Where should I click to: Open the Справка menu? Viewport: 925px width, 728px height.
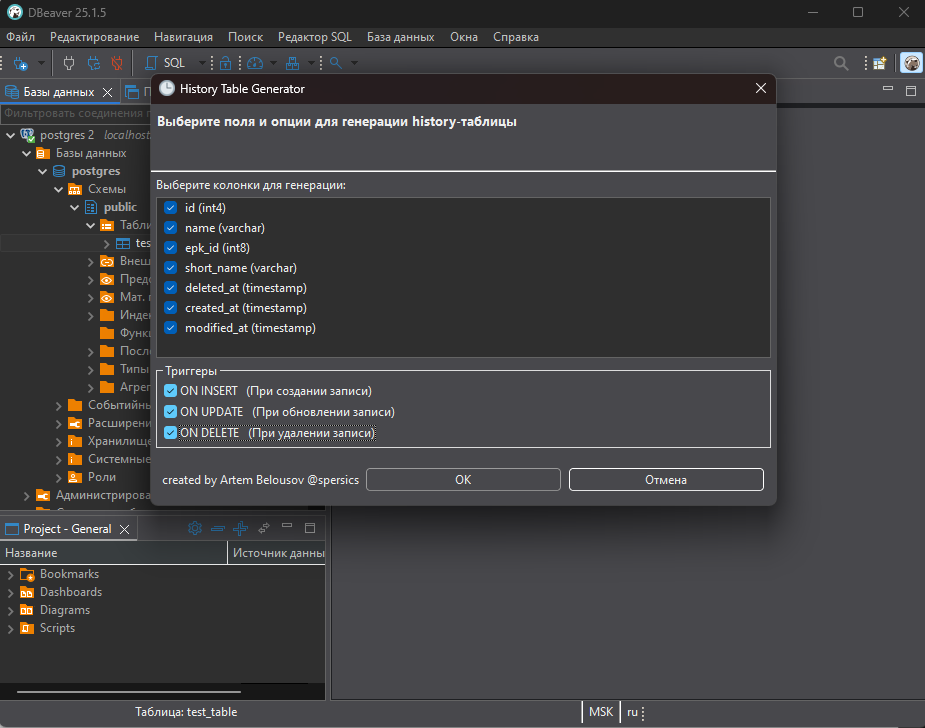point(516,37)
